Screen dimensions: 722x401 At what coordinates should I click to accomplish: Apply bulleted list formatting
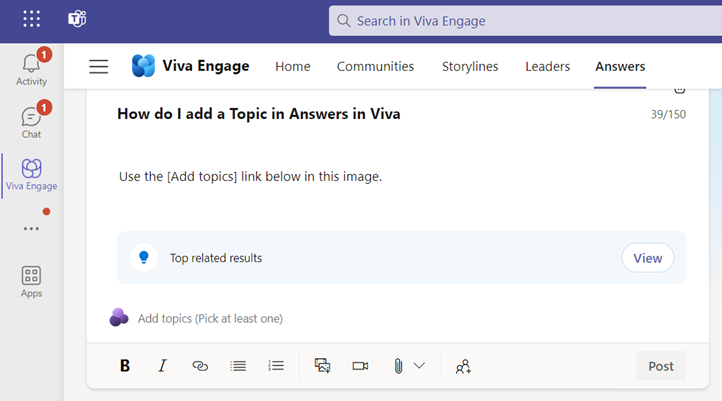point(238,366)
